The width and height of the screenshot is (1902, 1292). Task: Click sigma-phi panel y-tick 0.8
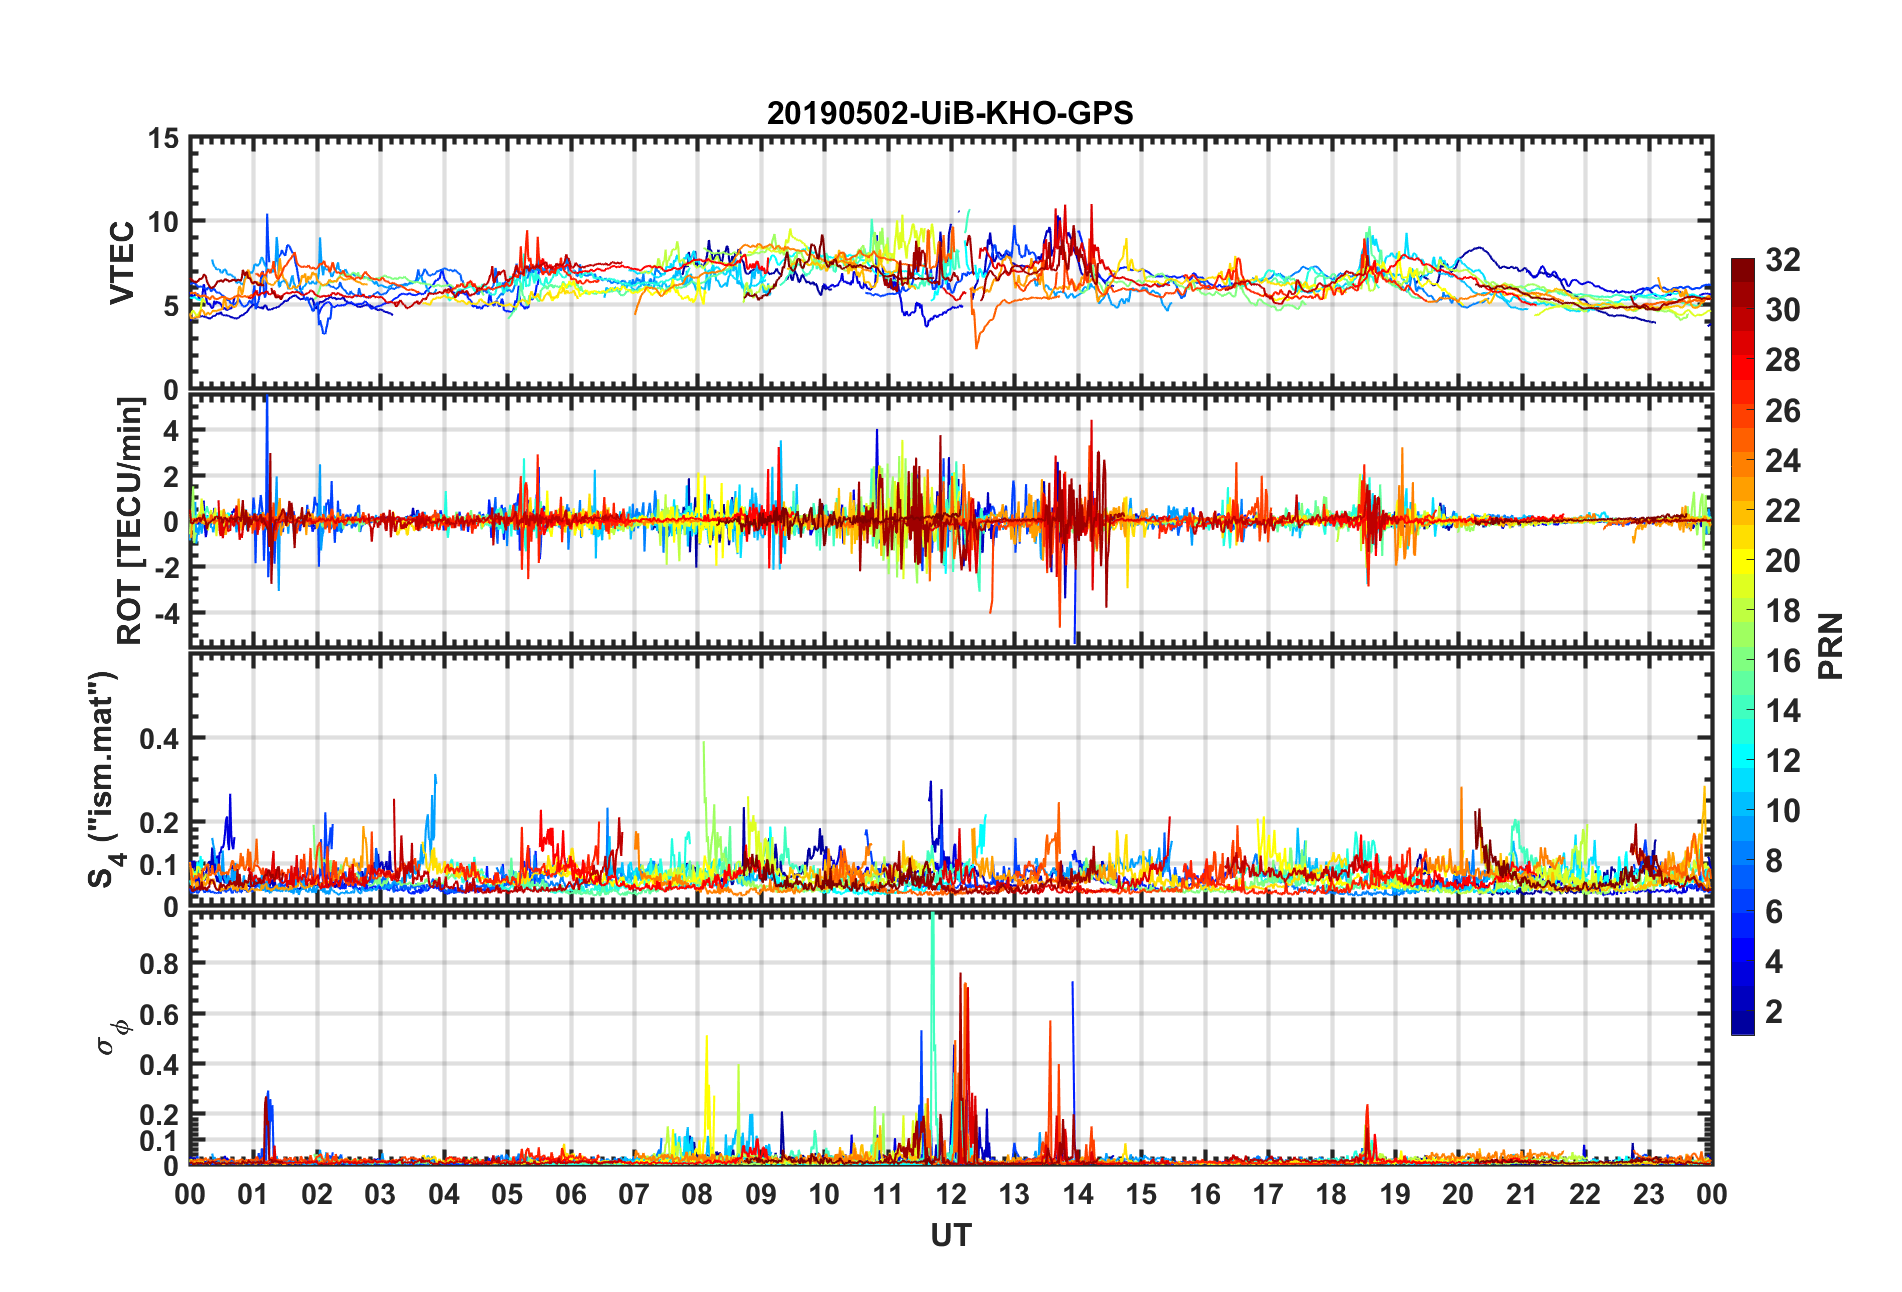click(x=159, y=964)
